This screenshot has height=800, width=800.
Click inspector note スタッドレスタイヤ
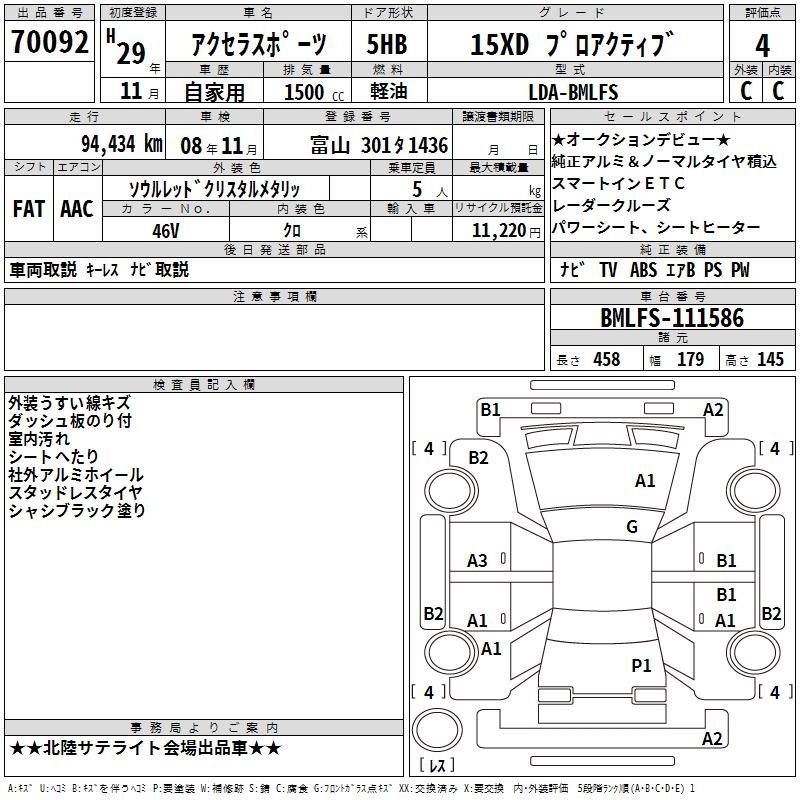[76, 492]
